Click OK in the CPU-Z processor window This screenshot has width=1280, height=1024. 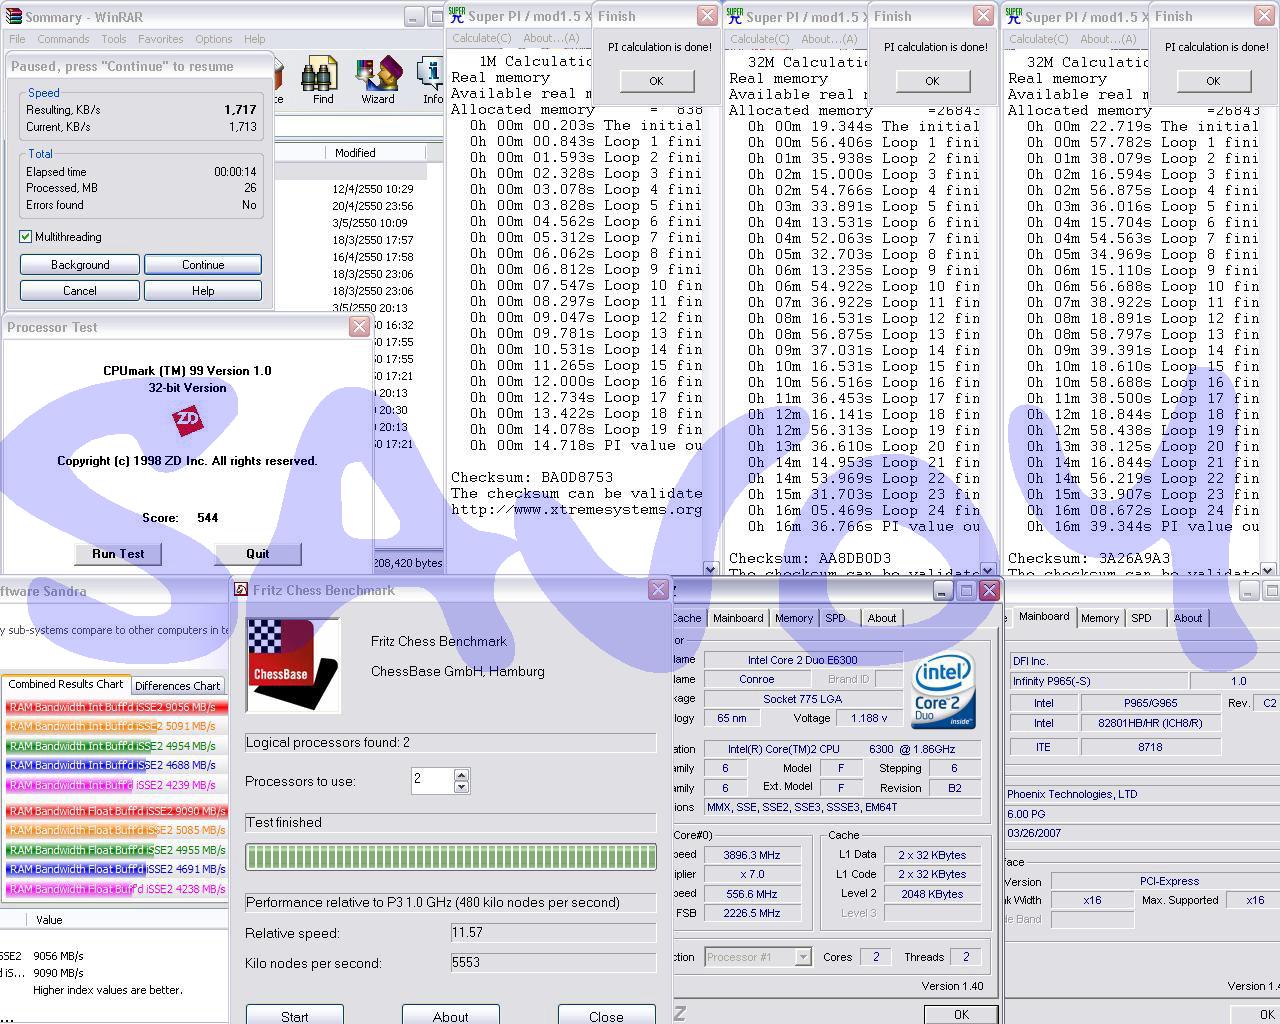pyautogui.click(x=961, y=1014)
